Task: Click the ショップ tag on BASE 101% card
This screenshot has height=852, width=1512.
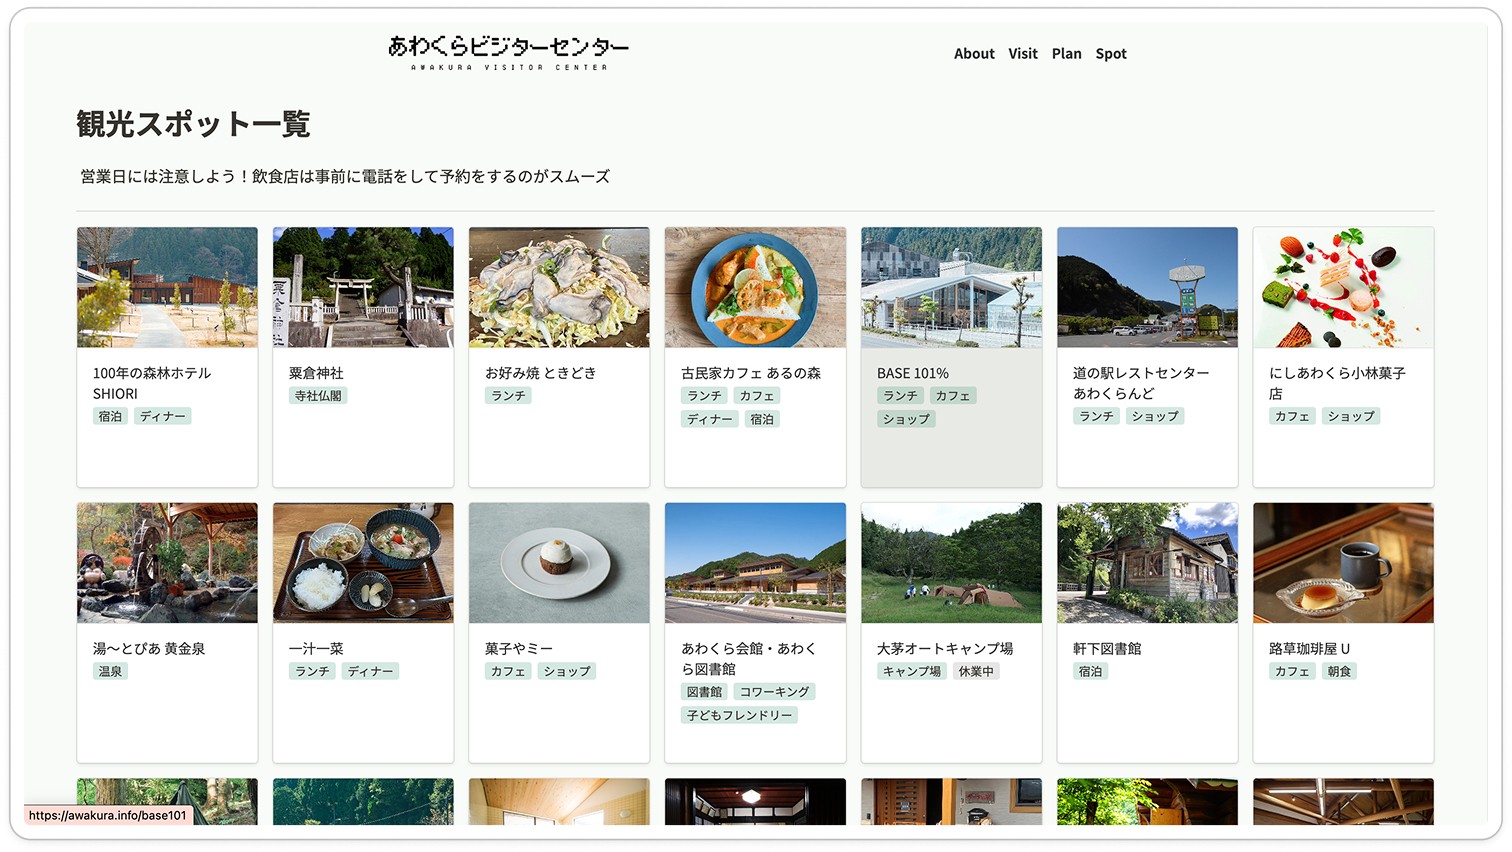Action: click(906, 419)
